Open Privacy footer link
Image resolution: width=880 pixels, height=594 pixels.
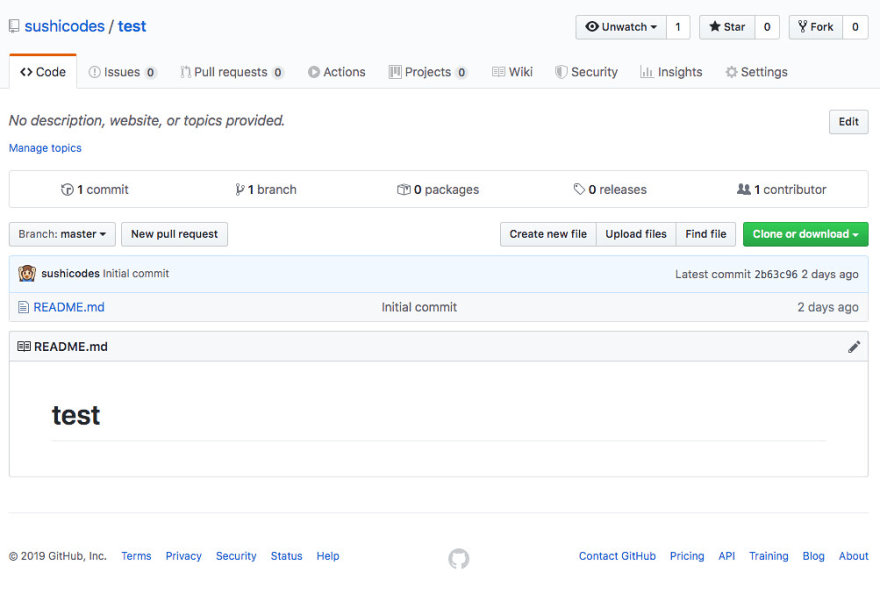tap(184, 556)
